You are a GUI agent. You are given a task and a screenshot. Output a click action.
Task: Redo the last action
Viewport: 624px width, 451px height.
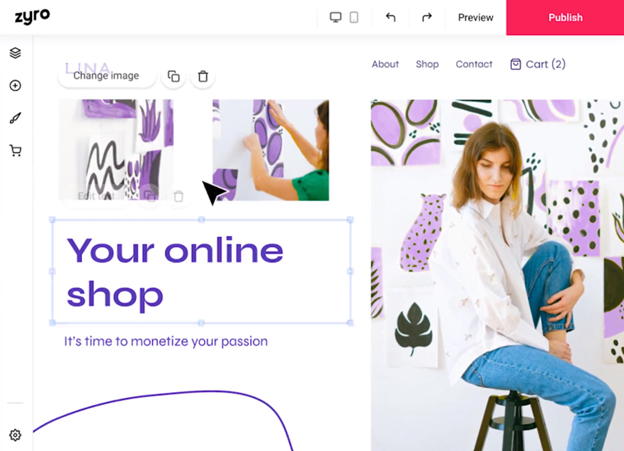(x=427, y=18)
